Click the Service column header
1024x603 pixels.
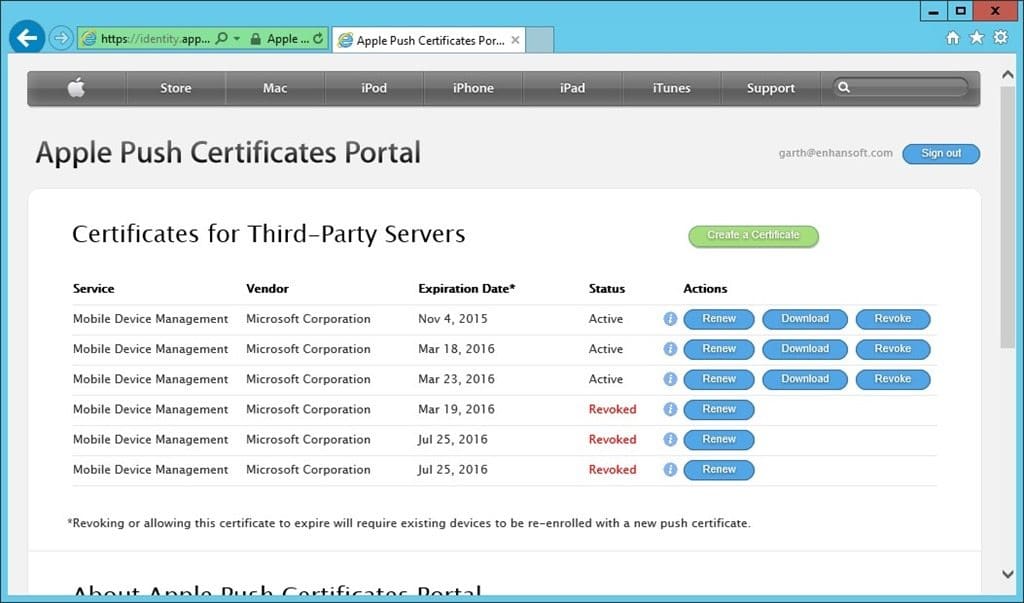coord(93,289)
